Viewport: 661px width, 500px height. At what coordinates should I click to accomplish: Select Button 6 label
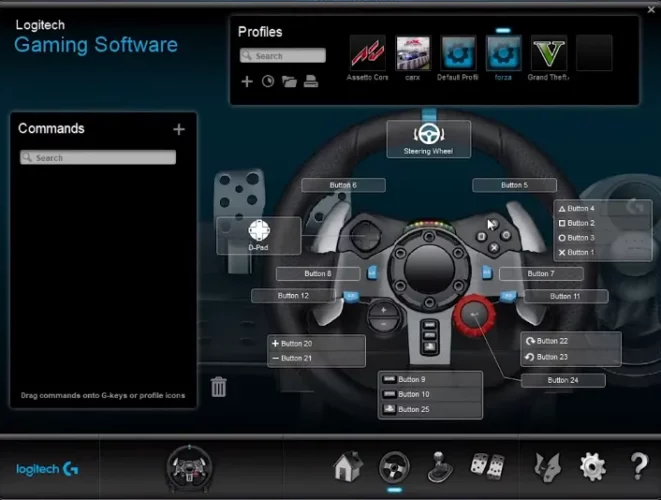(343, 185)
